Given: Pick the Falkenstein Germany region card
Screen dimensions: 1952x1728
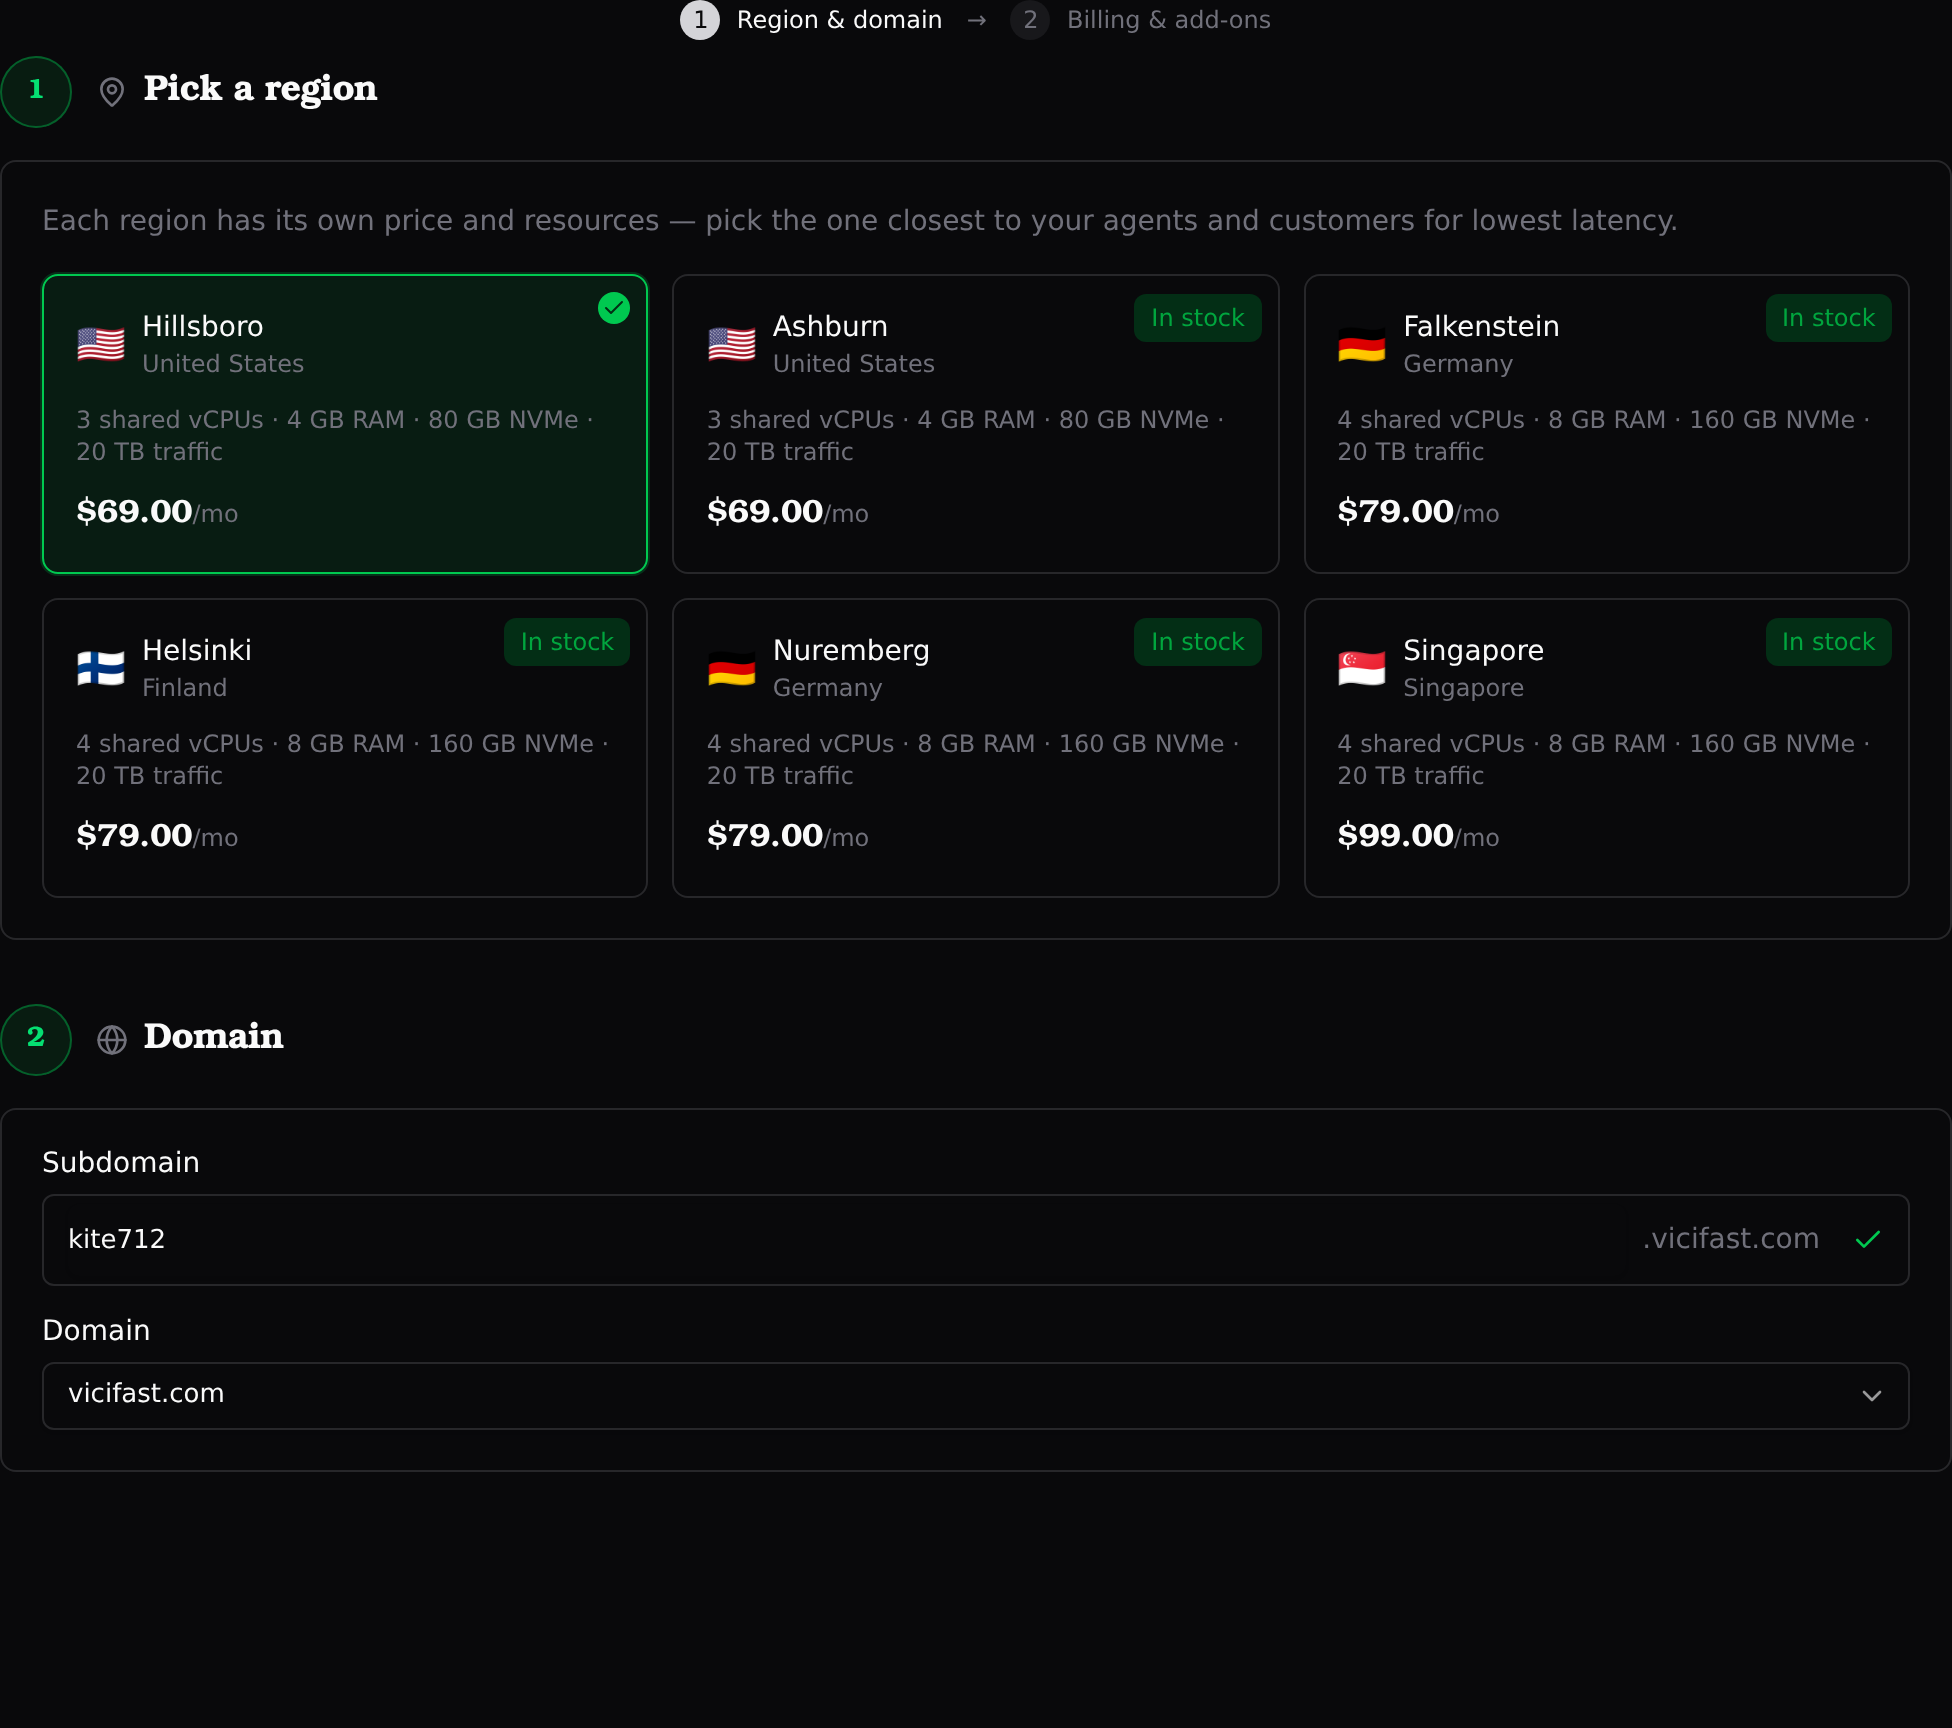Looking at the screenshot, I should 1607,424.
